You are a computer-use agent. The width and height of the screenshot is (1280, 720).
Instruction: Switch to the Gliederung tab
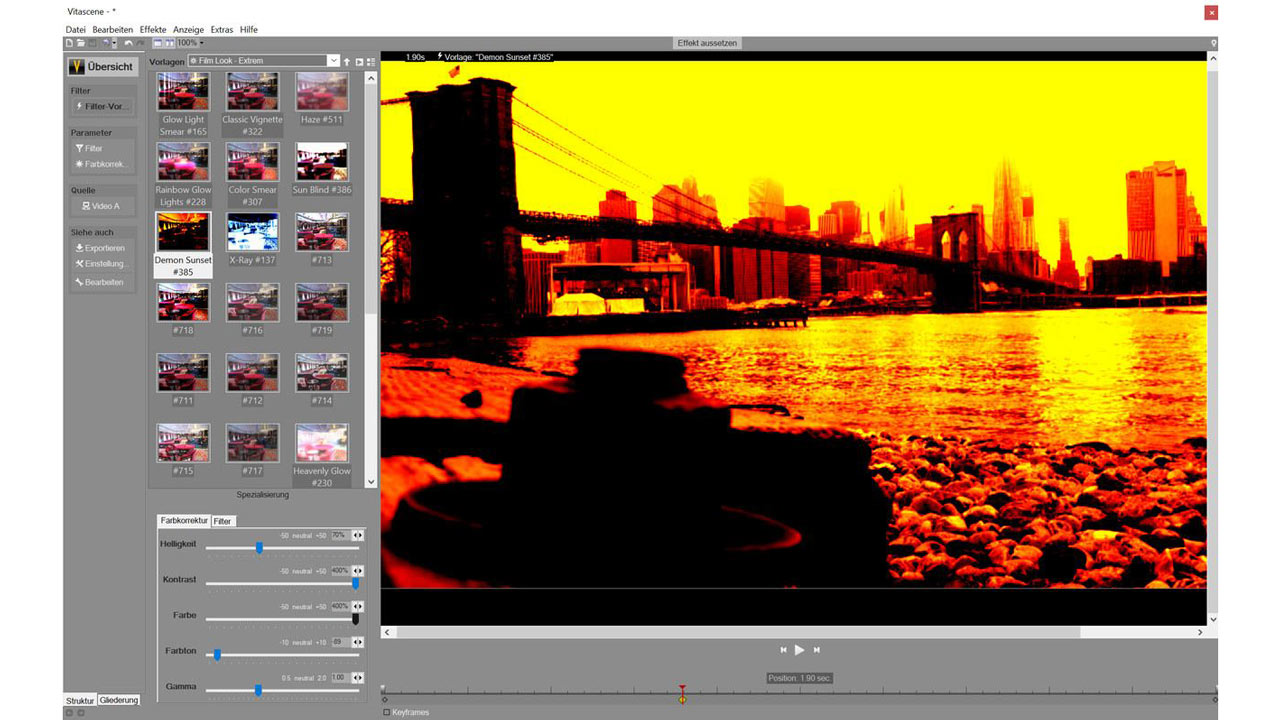coord(119,700)
